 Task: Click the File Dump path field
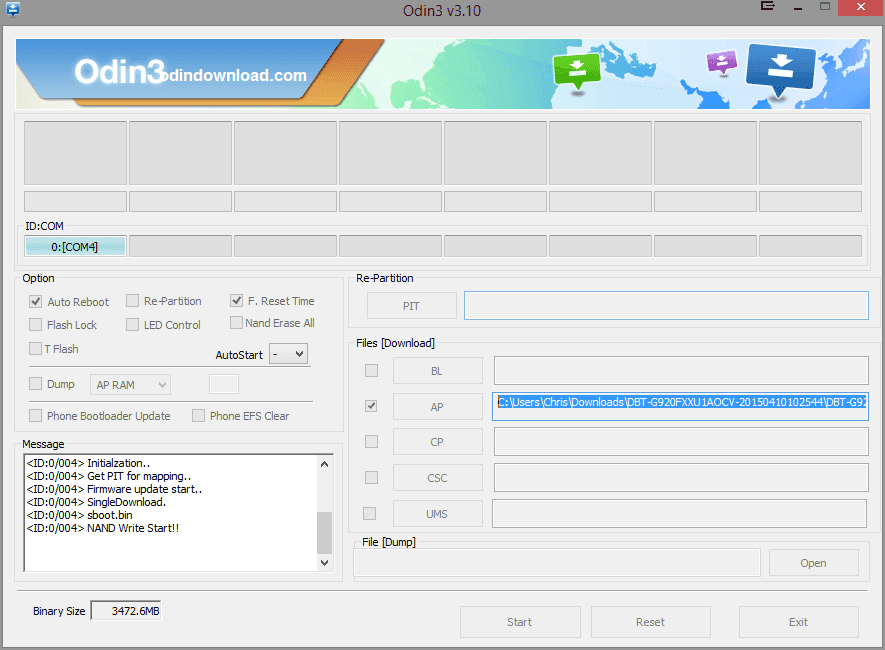(557, 563)
